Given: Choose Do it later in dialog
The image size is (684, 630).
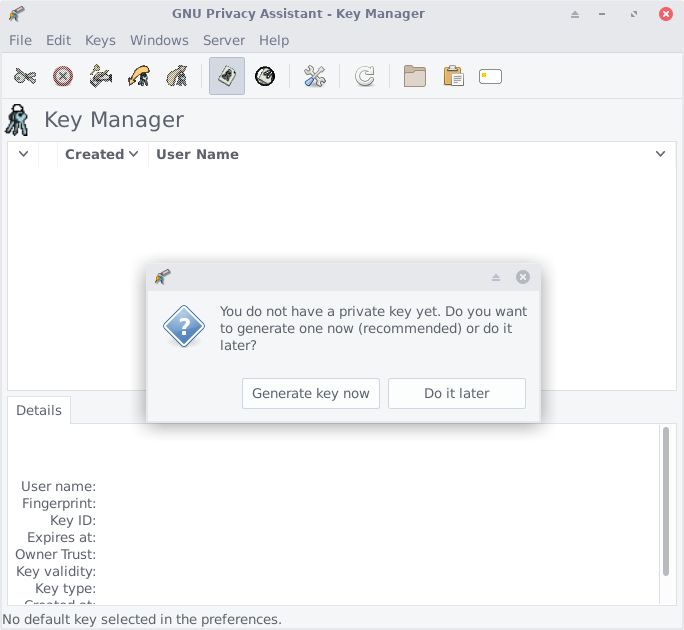Looking at the screenshot, I should tap(456, 393).
